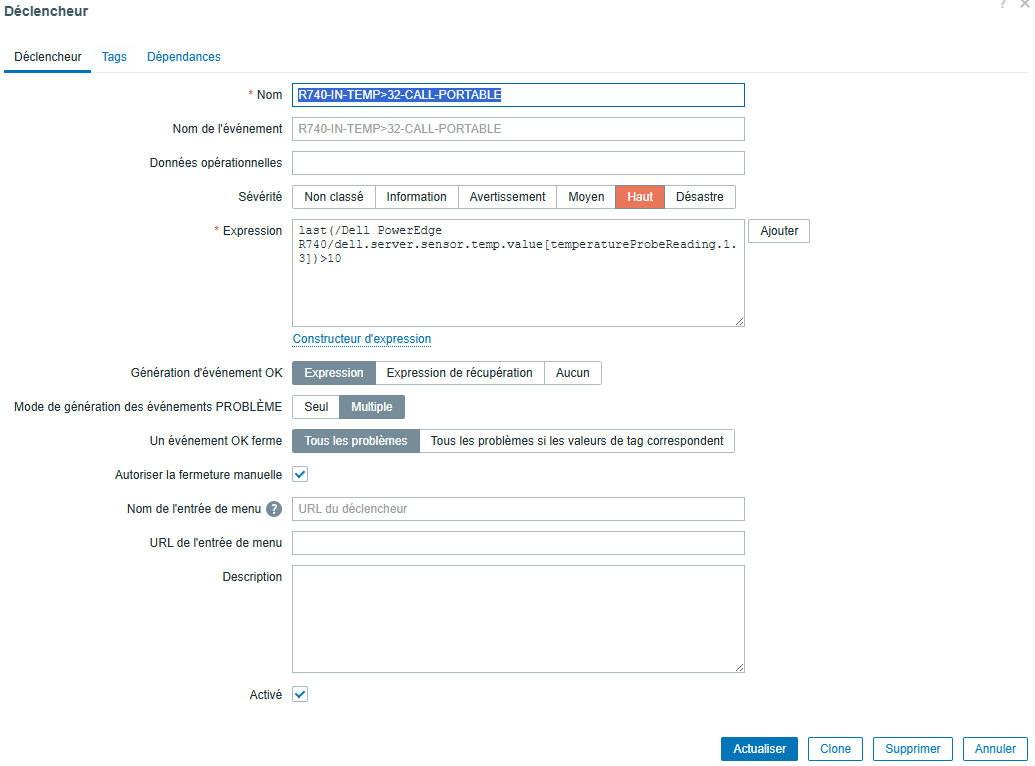
Task: Click the Ajouter expression button
Action: [x=779, y=231]
